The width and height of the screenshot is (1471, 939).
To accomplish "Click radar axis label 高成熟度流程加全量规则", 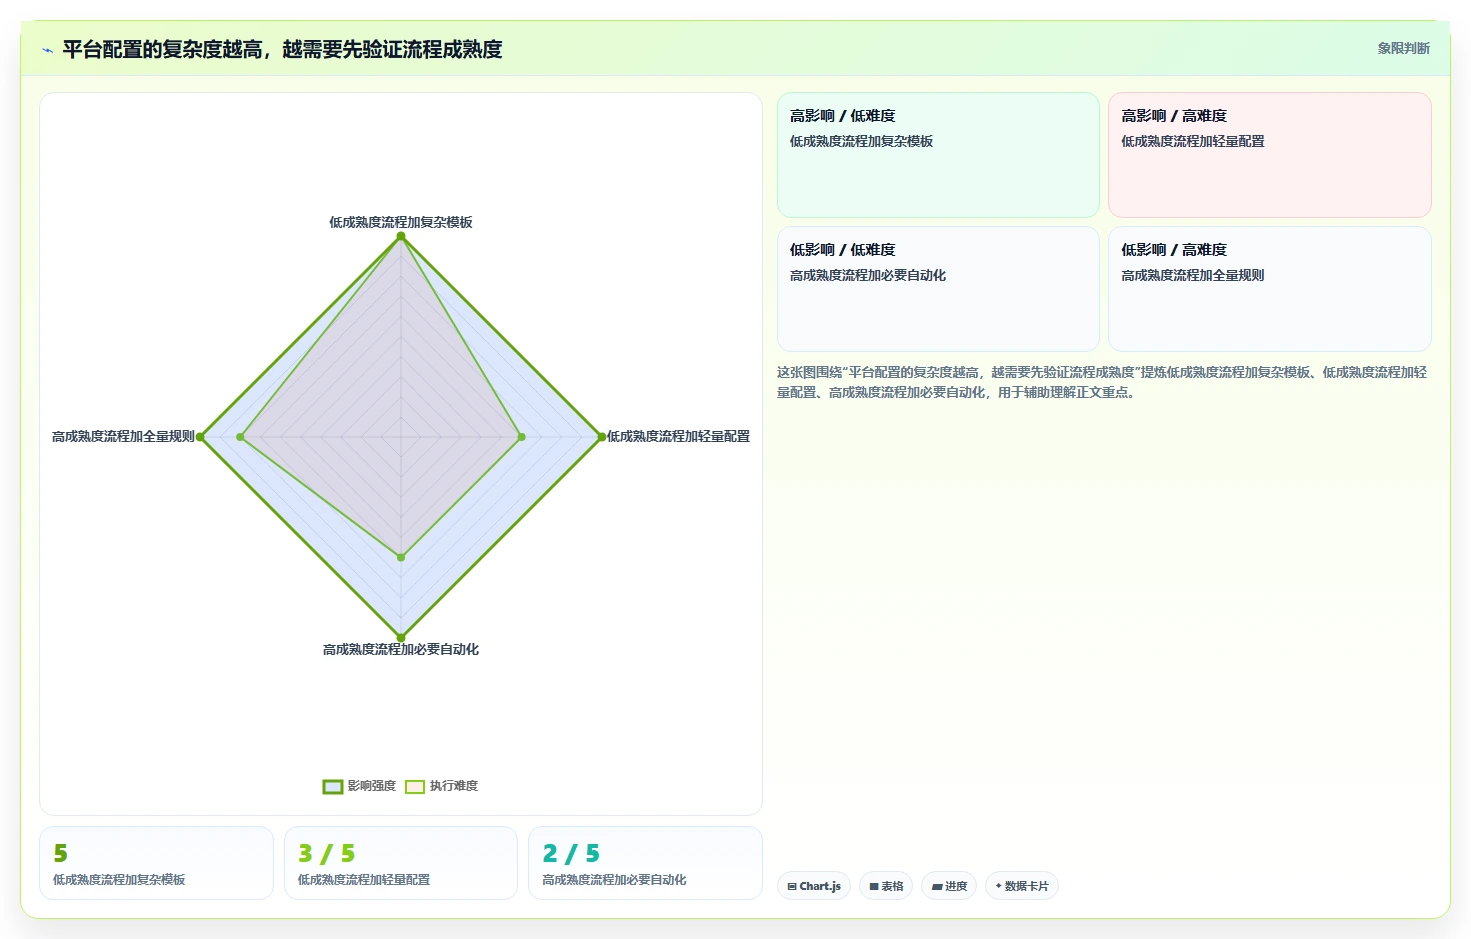I will click(x=123, y=436).
